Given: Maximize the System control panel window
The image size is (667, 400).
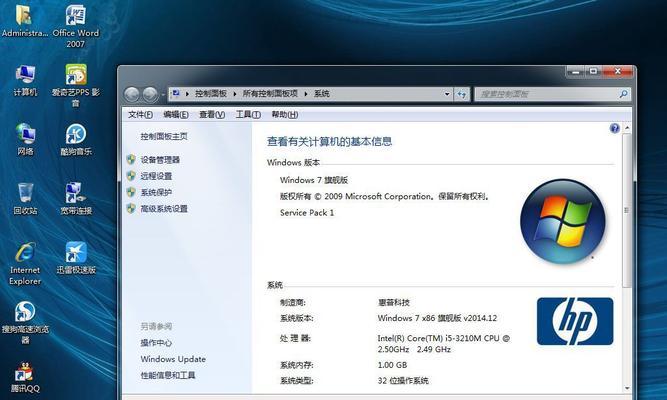Looking at the screenshot, I should (x=593, y=71).
